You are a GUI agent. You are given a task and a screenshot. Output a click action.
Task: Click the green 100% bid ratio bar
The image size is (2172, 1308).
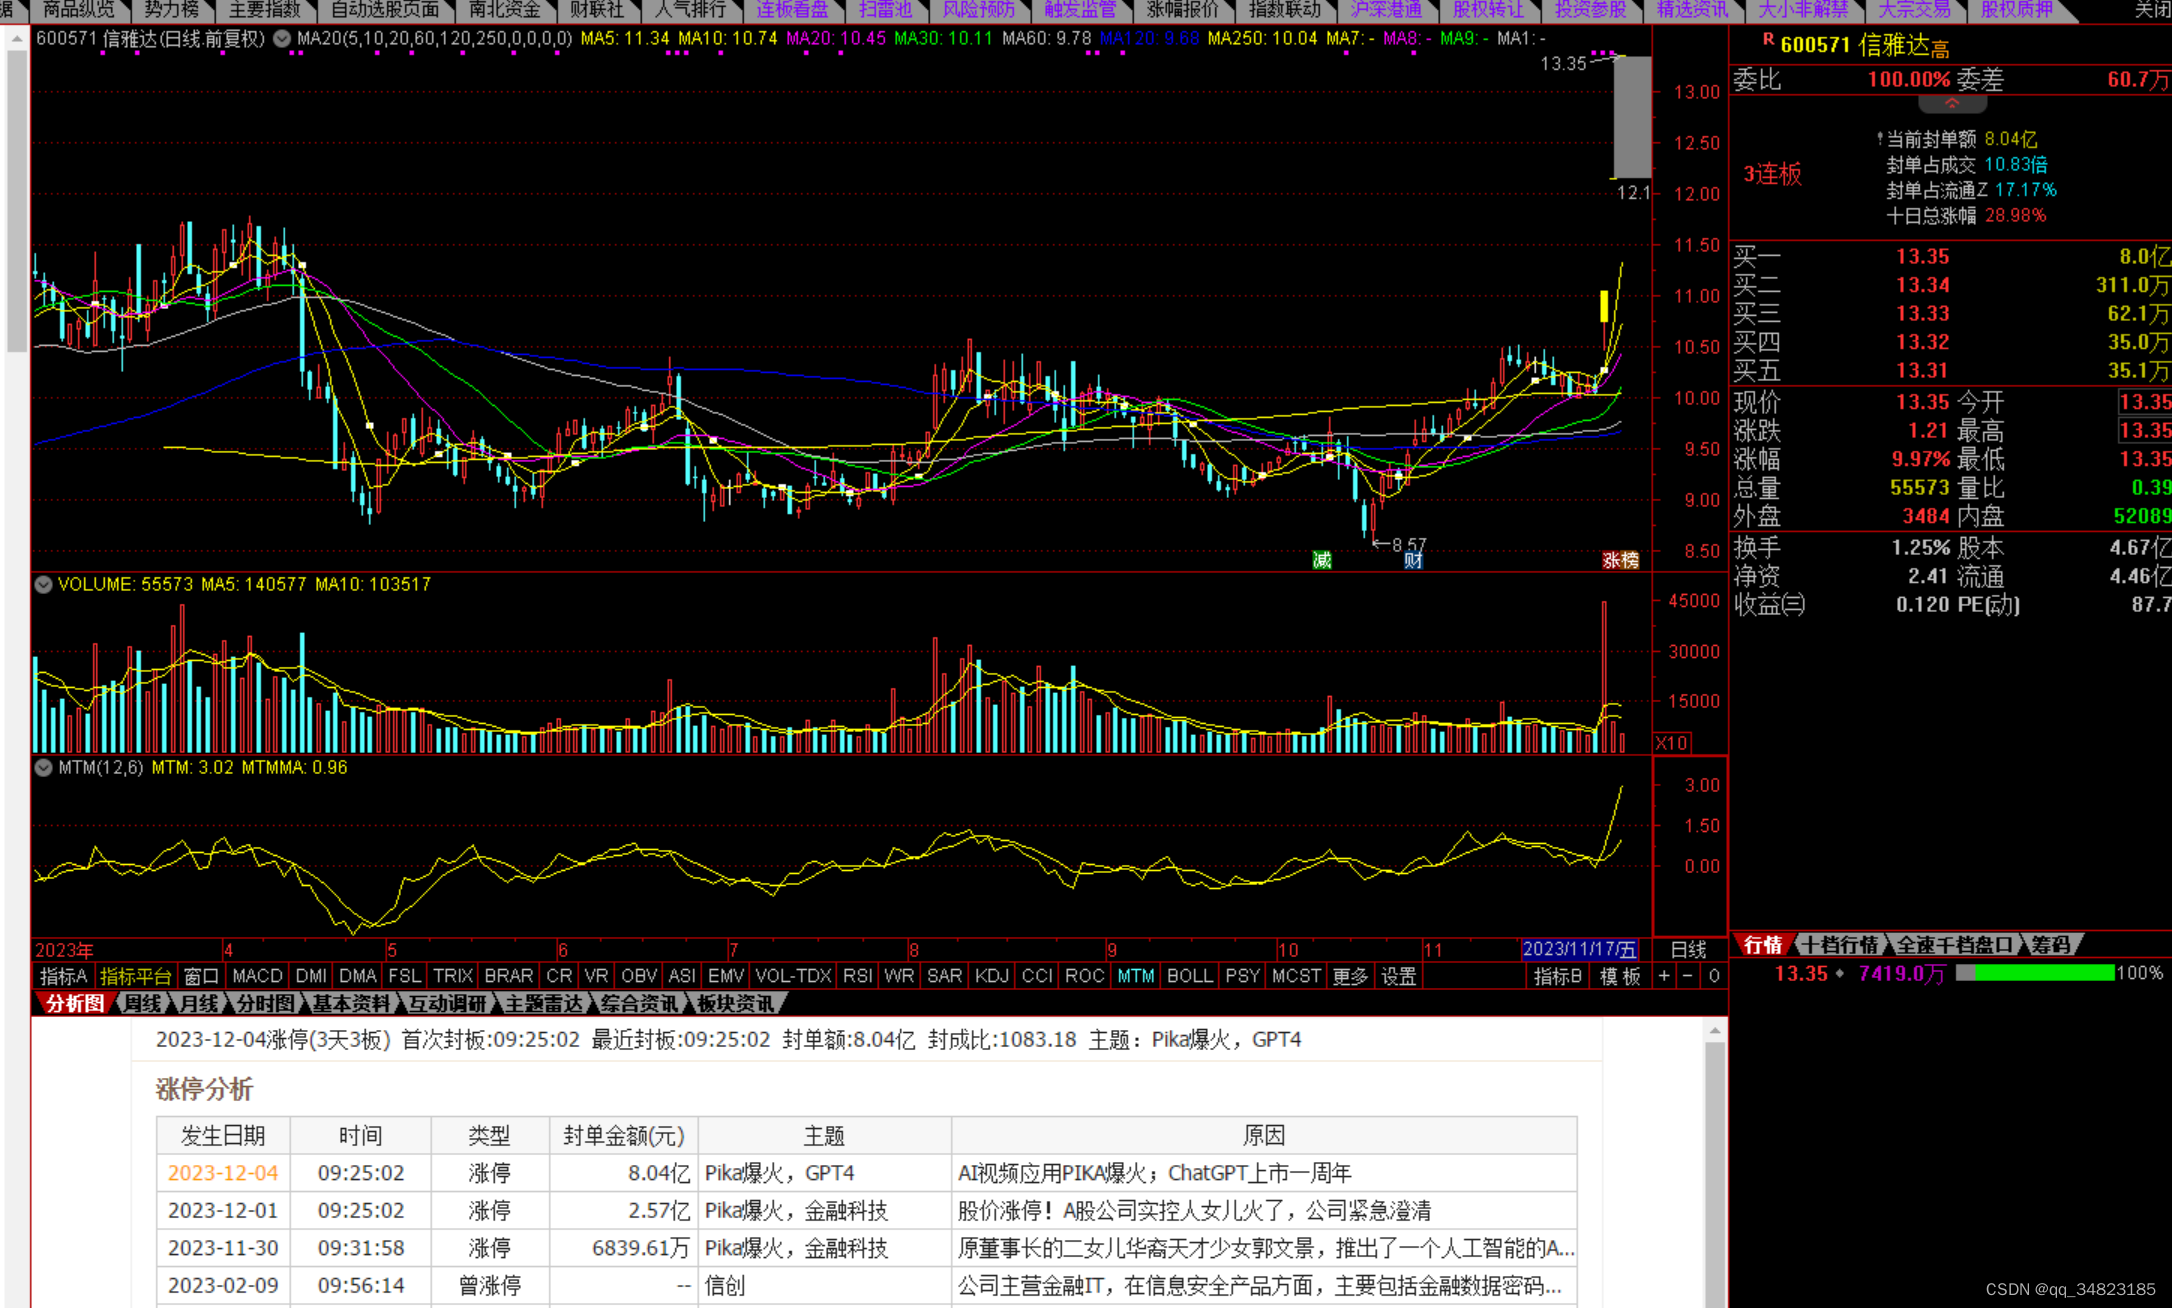pyautogui.click(x=2043, y=973)
